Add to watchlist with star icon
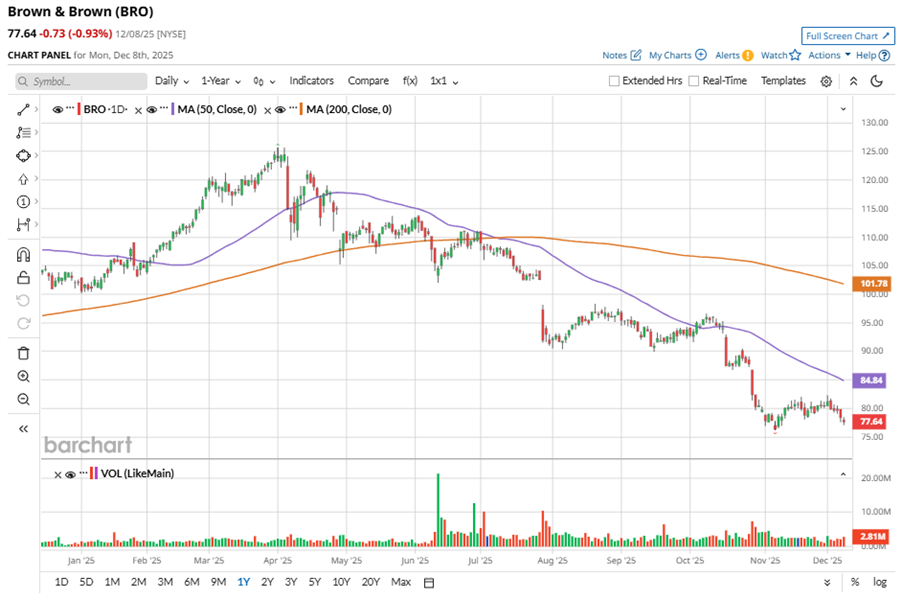The height and width of the screenshot is (599, 902). tap(795, 55)
